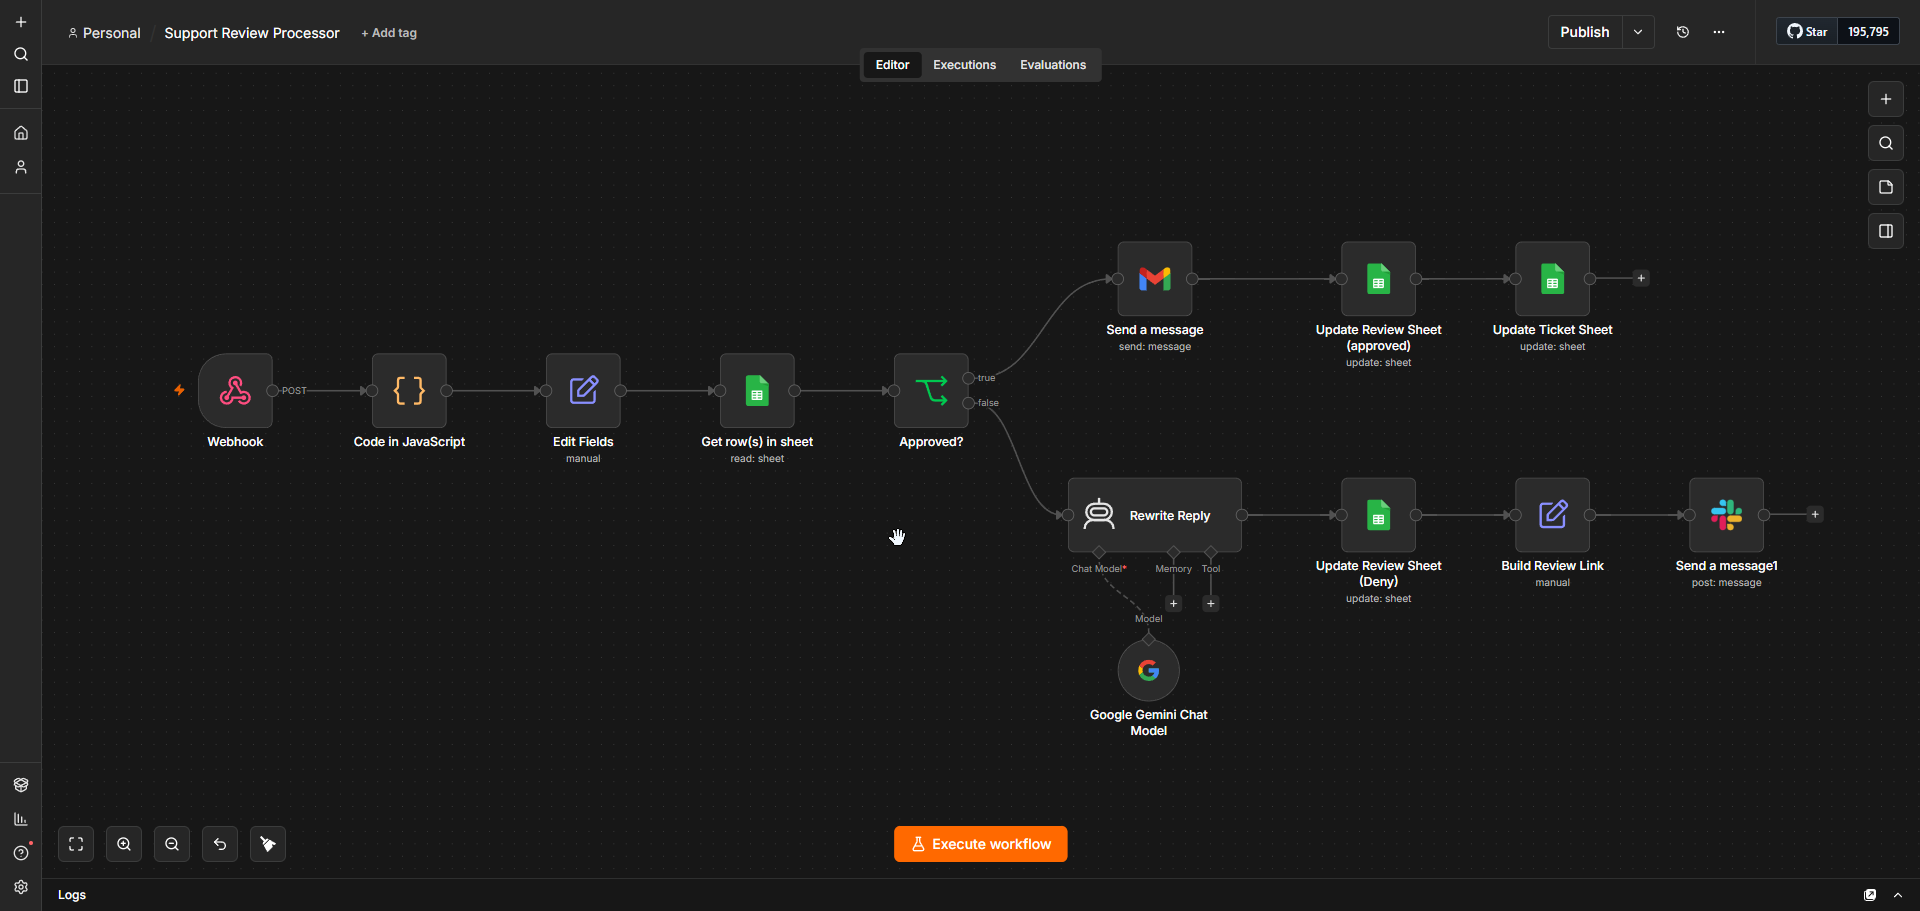This screenshot has height=911, width=1920.
Task: Open workflow history
Action: [x=1683, y=32]
